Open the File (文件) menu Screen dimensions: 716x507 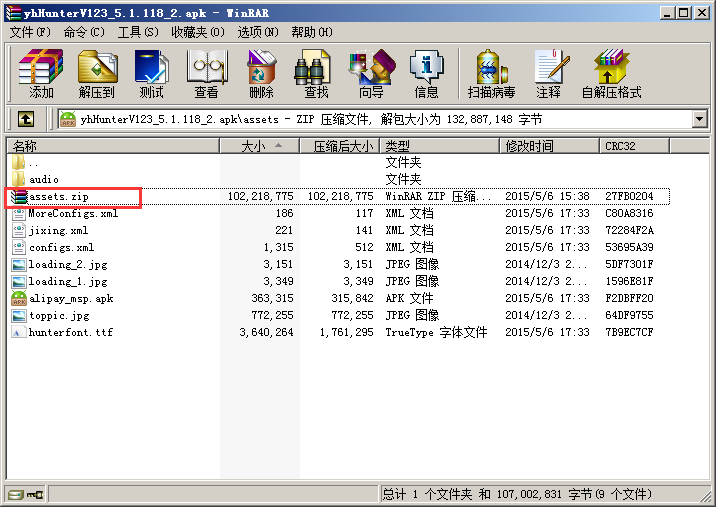click(30, 32)
